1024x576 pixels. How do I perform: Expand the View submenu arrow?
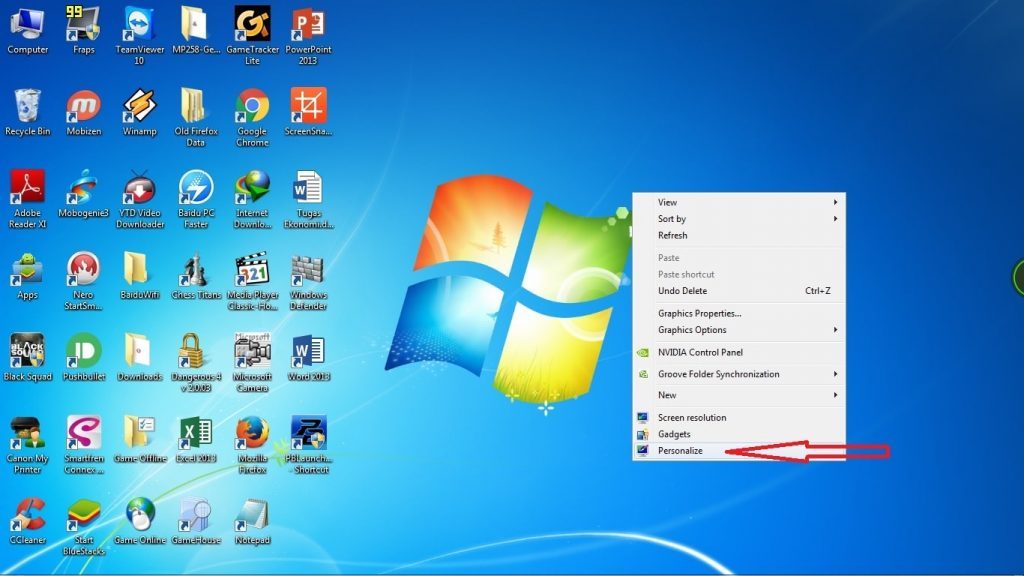pyautogui.click(x=835, y=202)
